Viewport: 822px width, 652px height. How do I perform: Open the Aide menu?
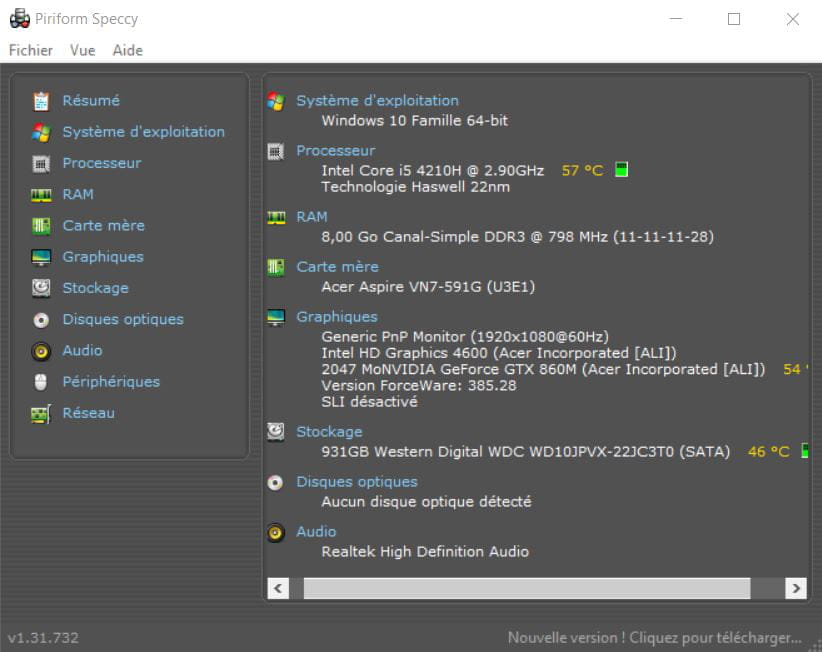[x=127, y=50]
